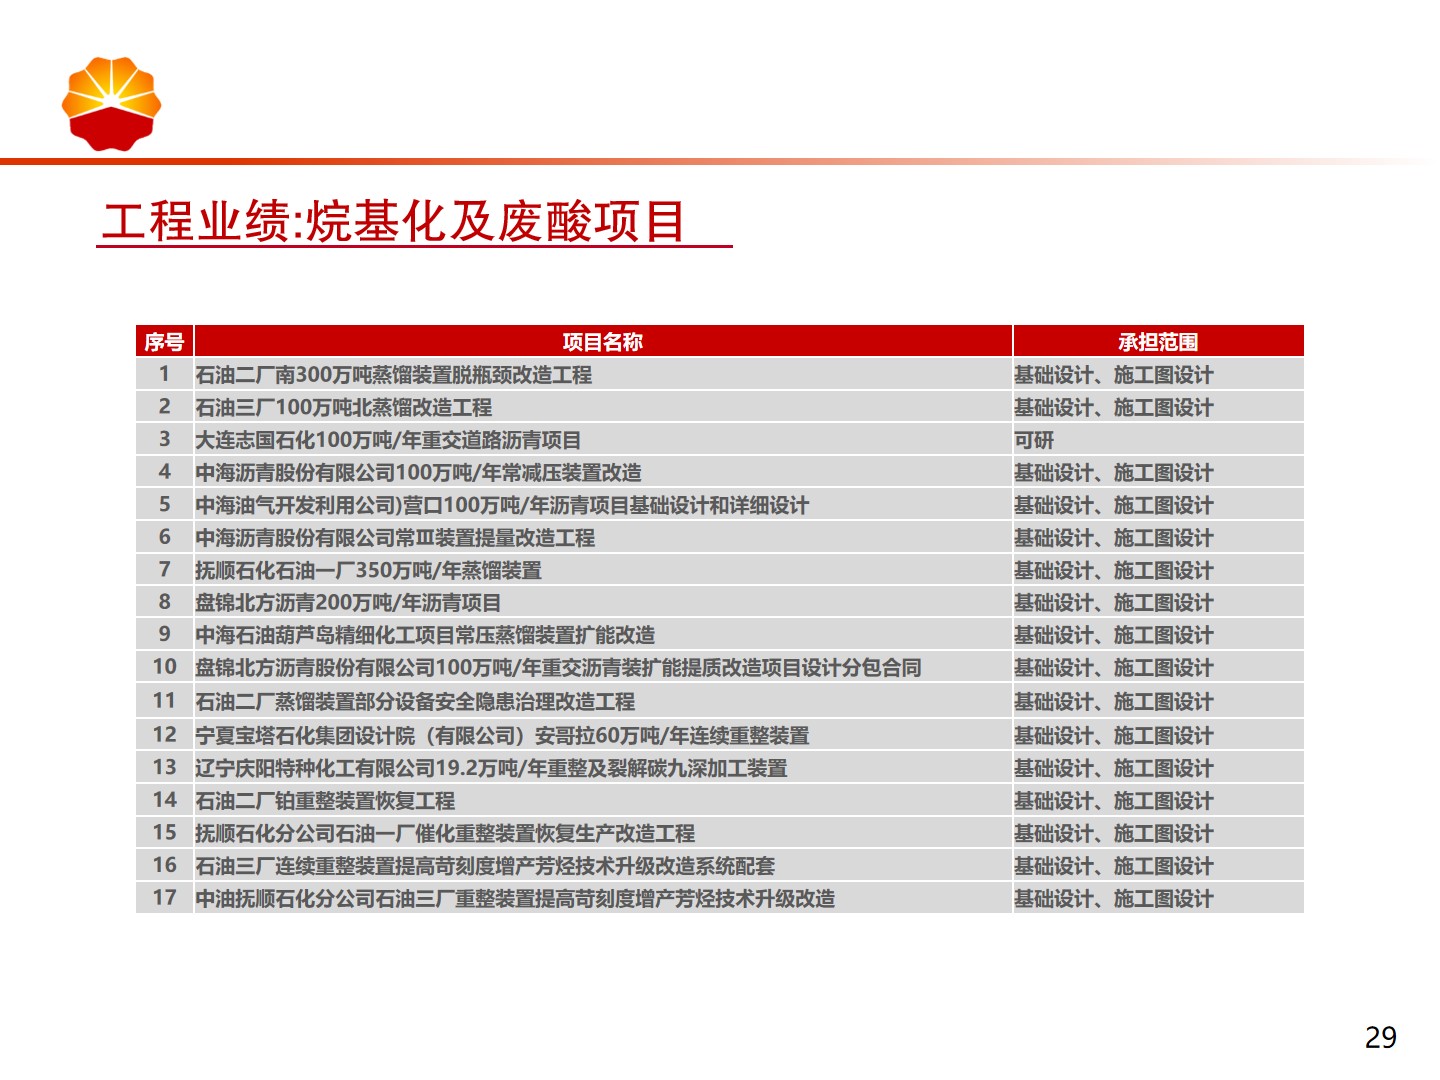Select row 中油抚顺石化分公司石油三厂重整装置提高苛刻度

coord(720,898)
